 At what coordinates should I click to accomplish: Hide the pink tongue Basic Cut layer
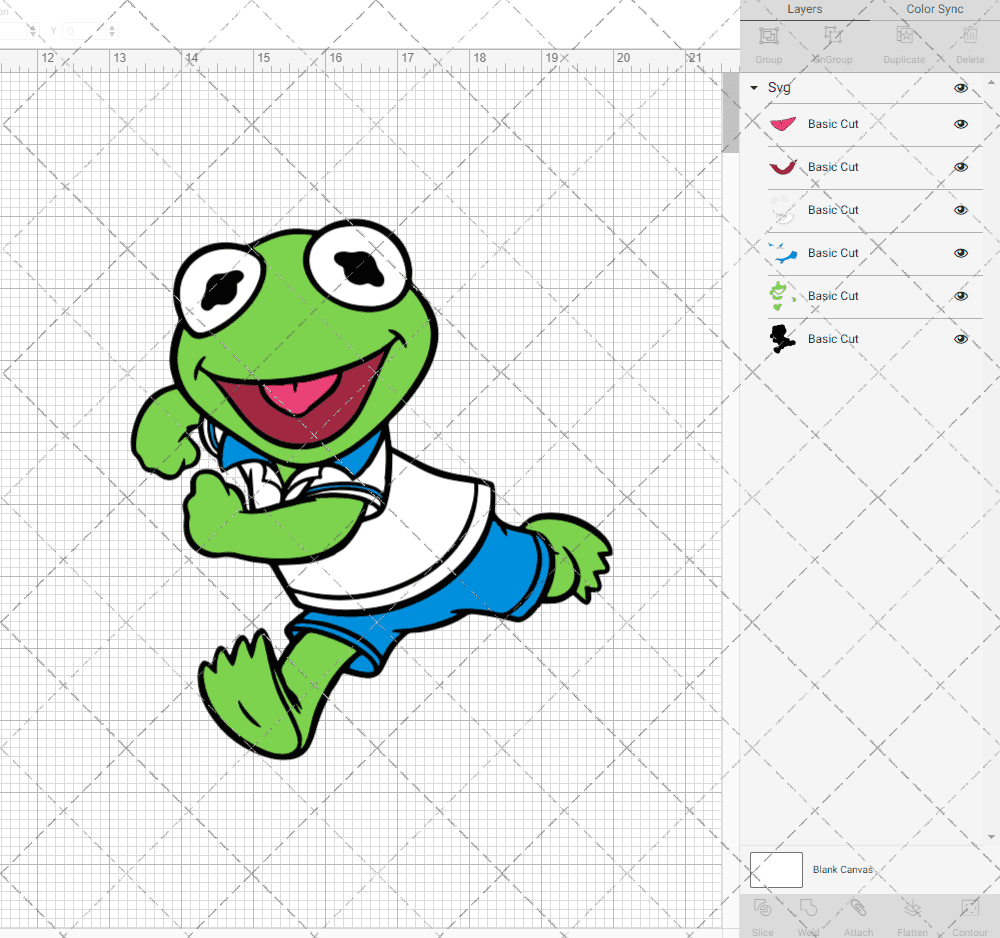coord(961,124)
